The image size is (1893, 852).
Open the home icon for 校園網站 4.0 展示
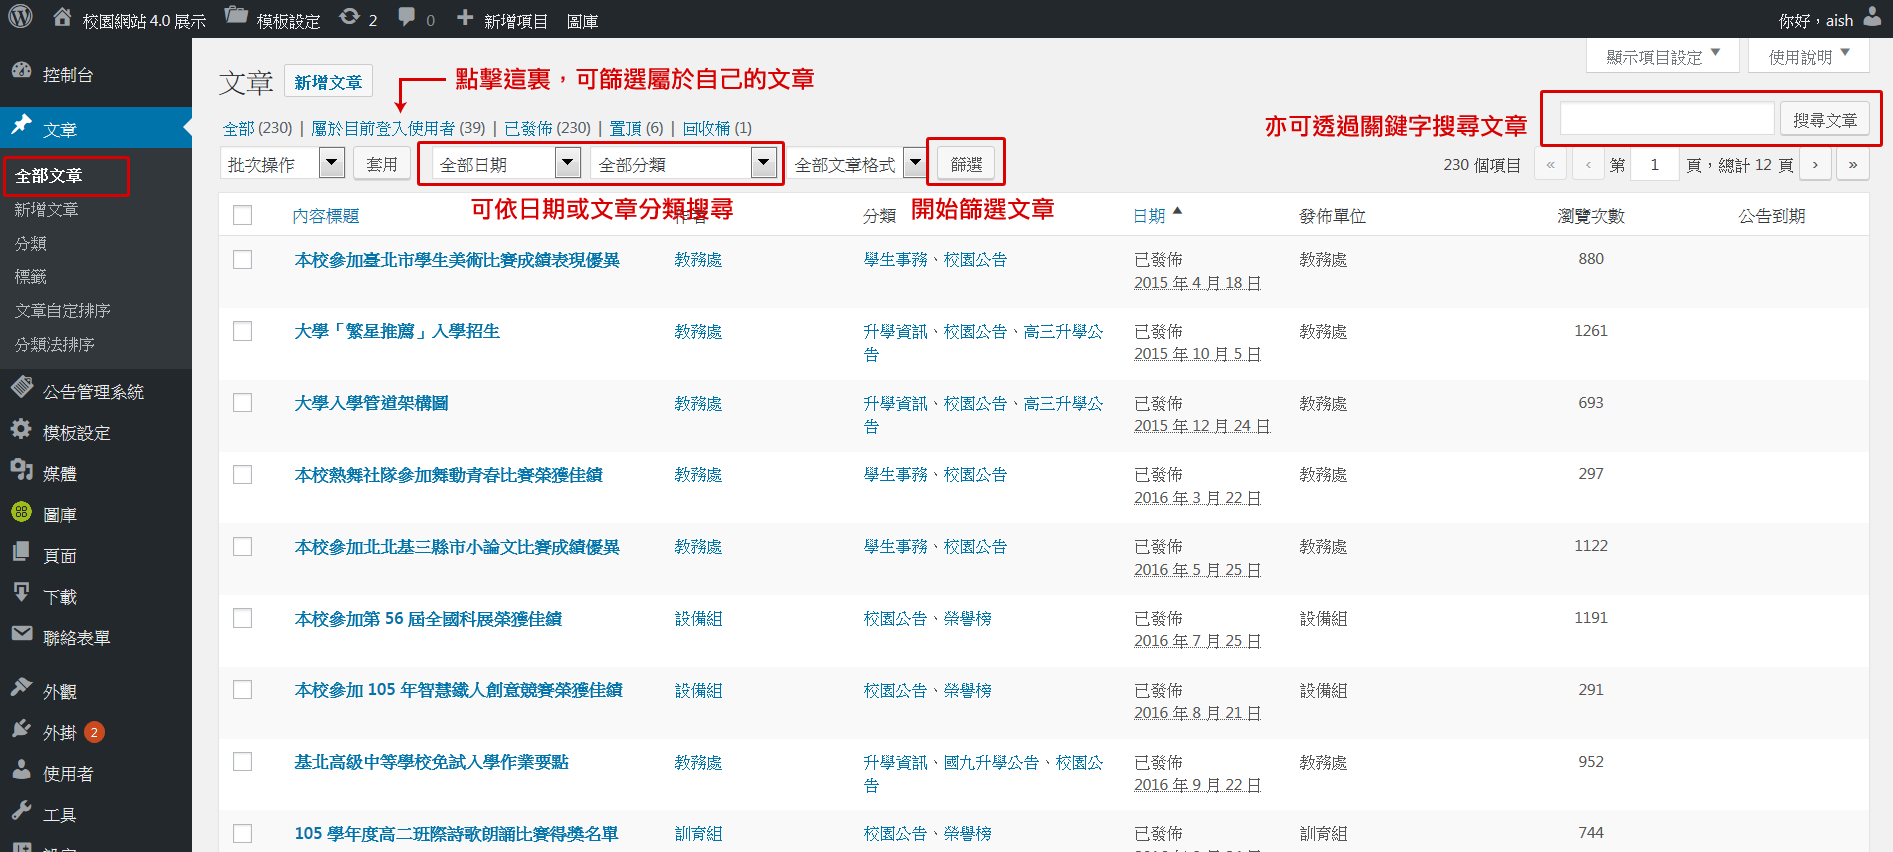pos(62,18)
